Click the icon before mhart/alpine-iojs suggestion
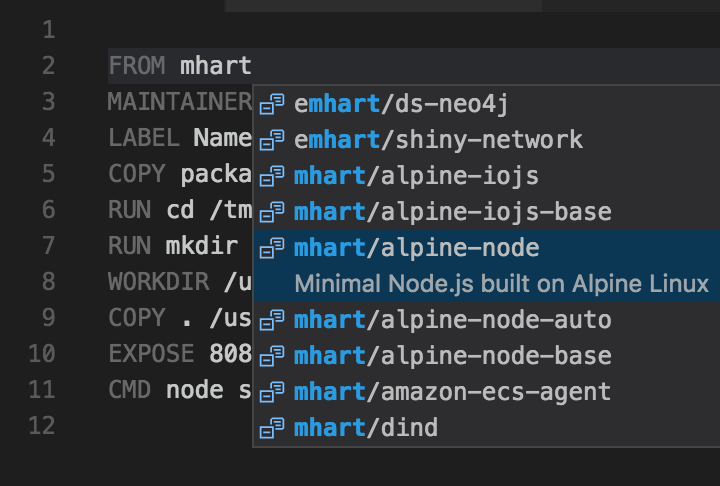The image size is (720, 486). pos(272,176)
